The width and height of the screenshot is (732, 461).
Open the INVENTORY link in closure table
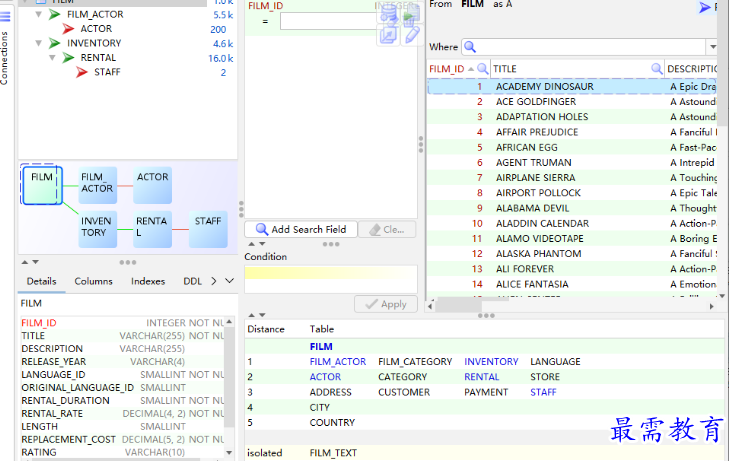click(491, 362)
